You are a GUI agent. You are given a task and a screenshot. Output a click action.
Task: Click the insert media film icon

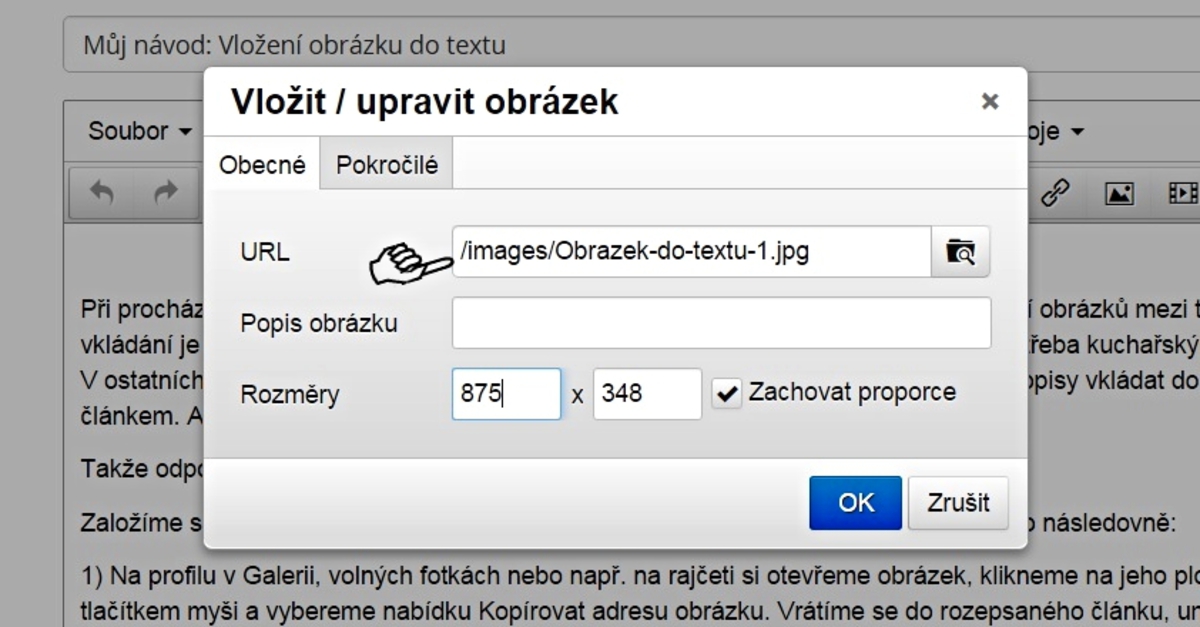[x=1181, y=192]
